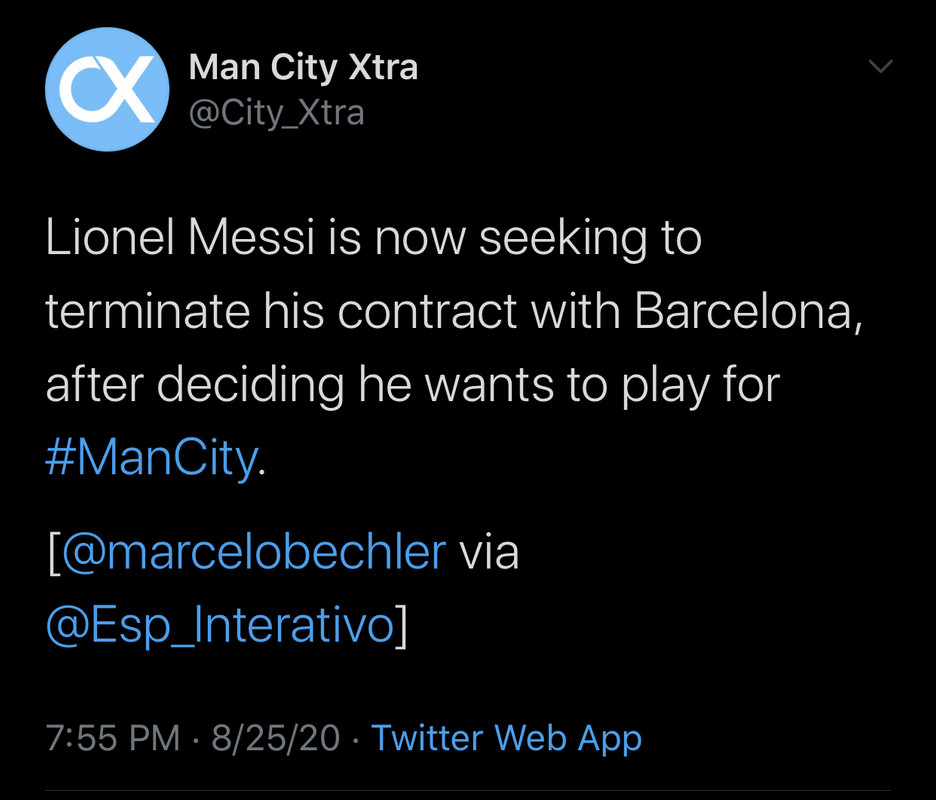
Task: Click the CX logo inside the avatar
Action: [107, 90]
